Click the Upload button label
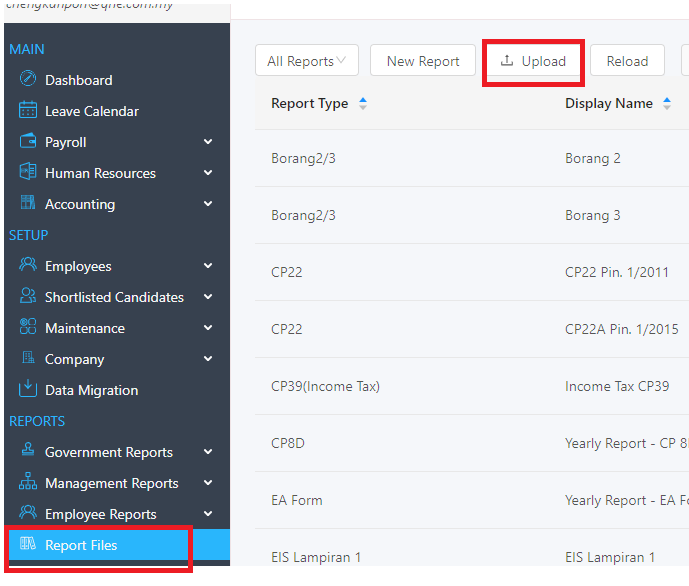The width and height of the screenshot is (689, 586). pos(544,61)
